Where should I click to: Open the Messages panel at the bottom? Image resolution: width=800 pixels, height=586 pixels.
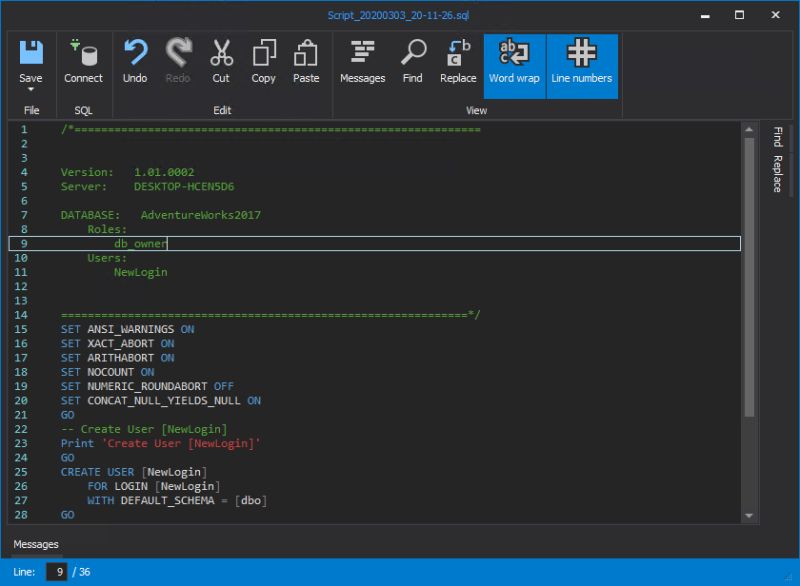point(36,544)
